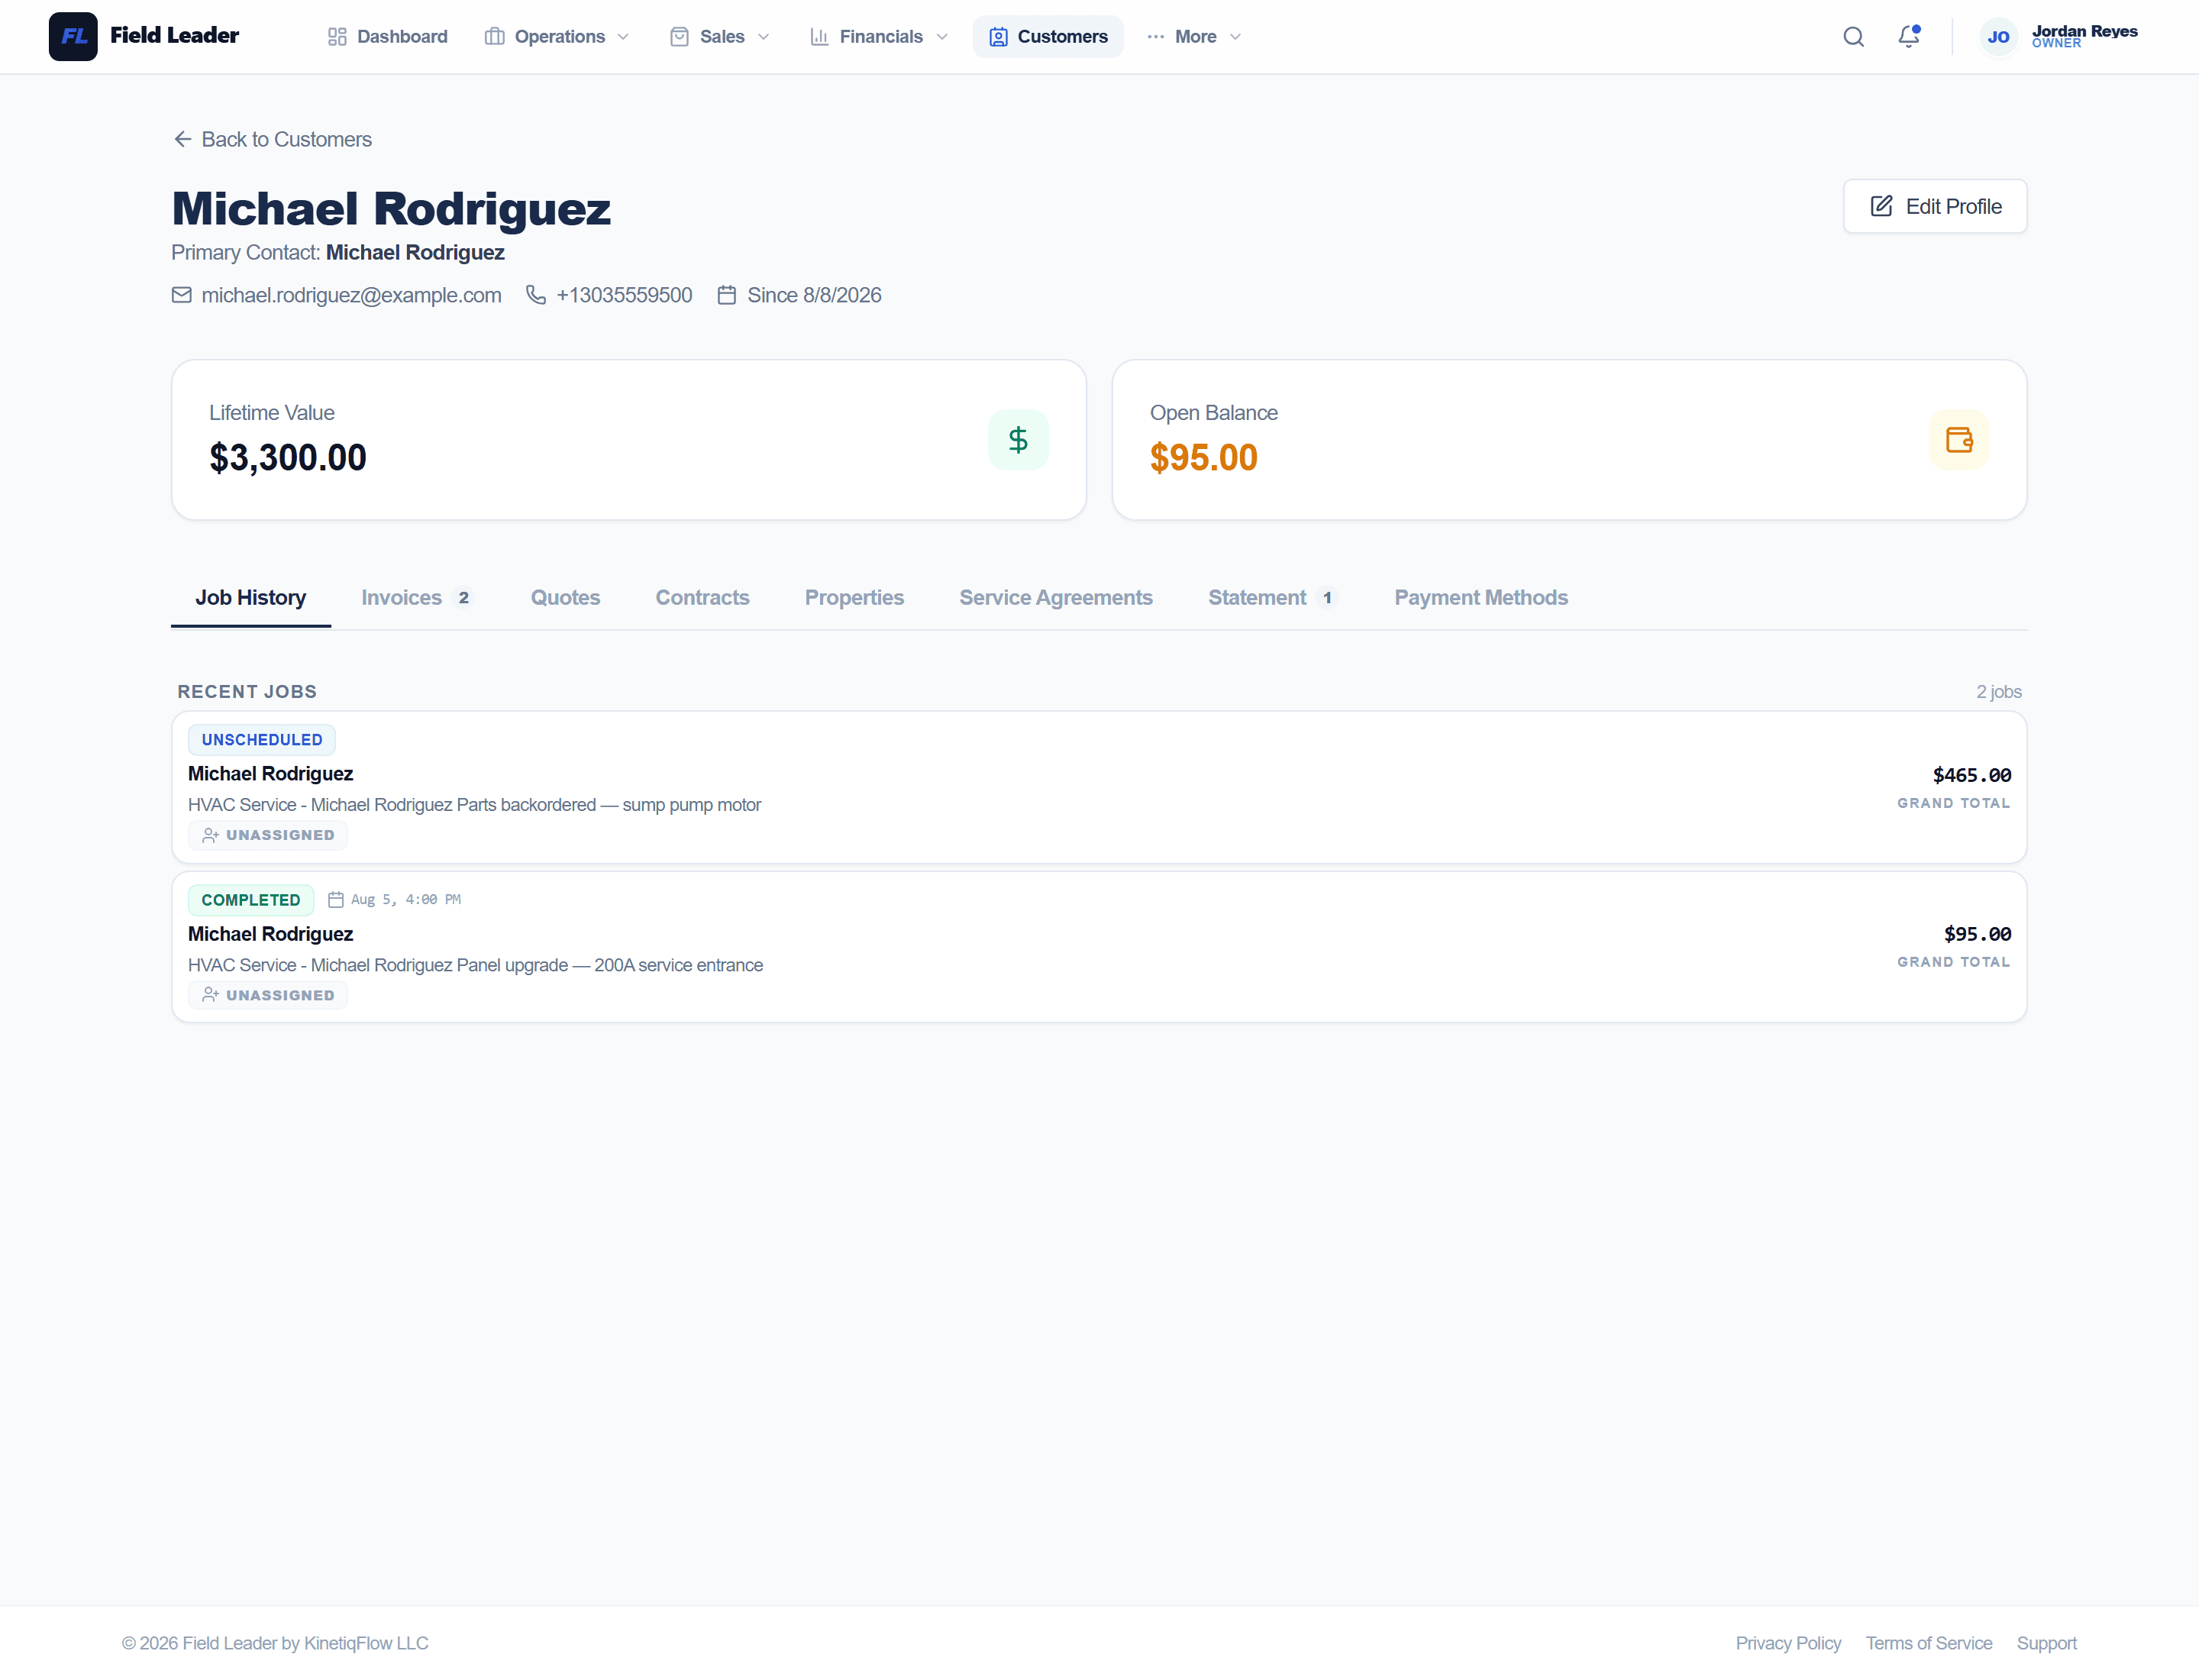Screen dimensions: 2199x1680
Task: Open the Statement tab
Action: [x=1272, y=598]
